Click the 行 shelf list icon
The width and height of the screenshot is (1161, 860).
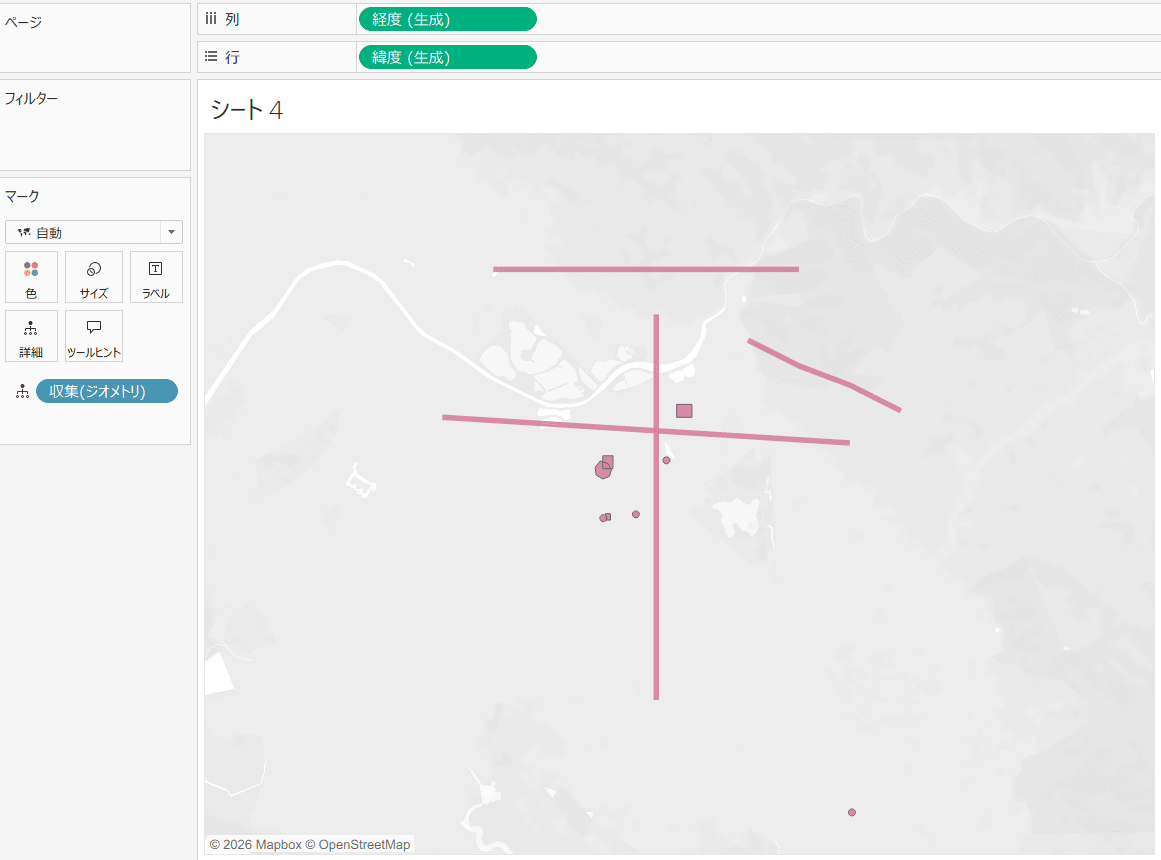coord(209,56)
